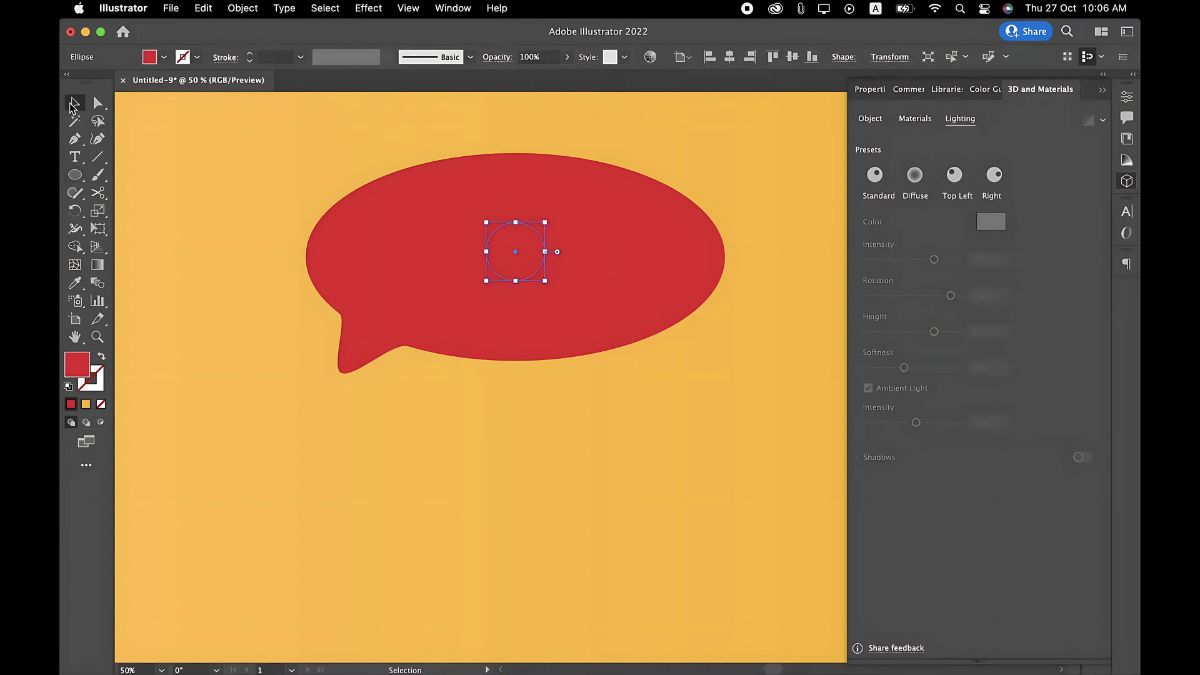Select the Column Graph tool

(98, 301)
